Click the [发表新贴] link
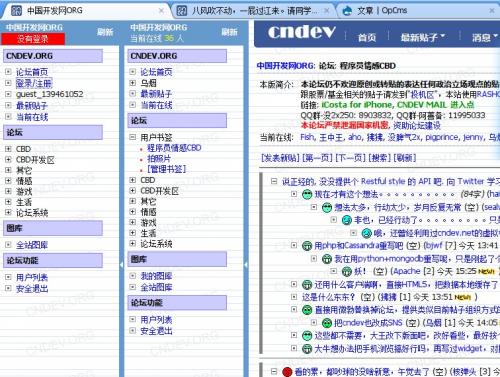This screenshot has width=500, height=377. click(281, 157)
